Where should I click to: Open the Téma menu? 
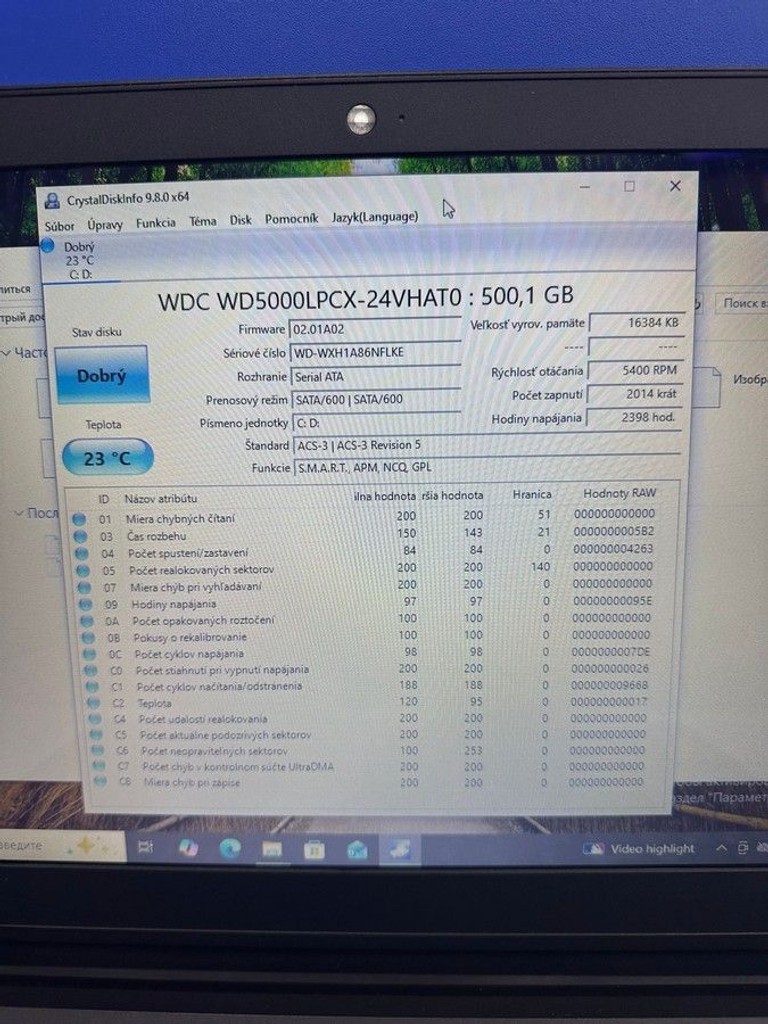(x=202, y=221)
